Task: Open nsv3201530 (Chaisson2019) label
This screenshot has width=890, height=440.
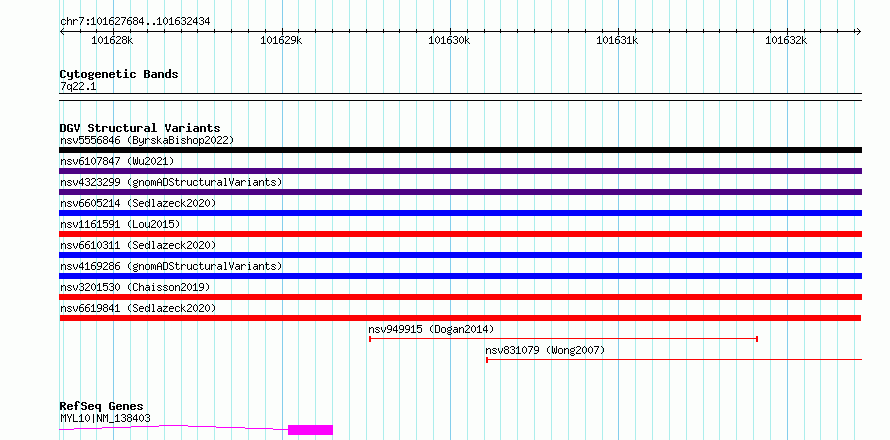Action: click(x=135, y=287)
